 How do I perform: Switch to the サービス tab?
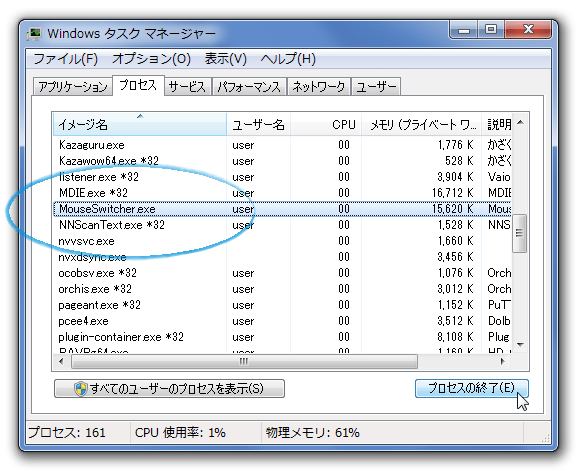click(187, 87)
